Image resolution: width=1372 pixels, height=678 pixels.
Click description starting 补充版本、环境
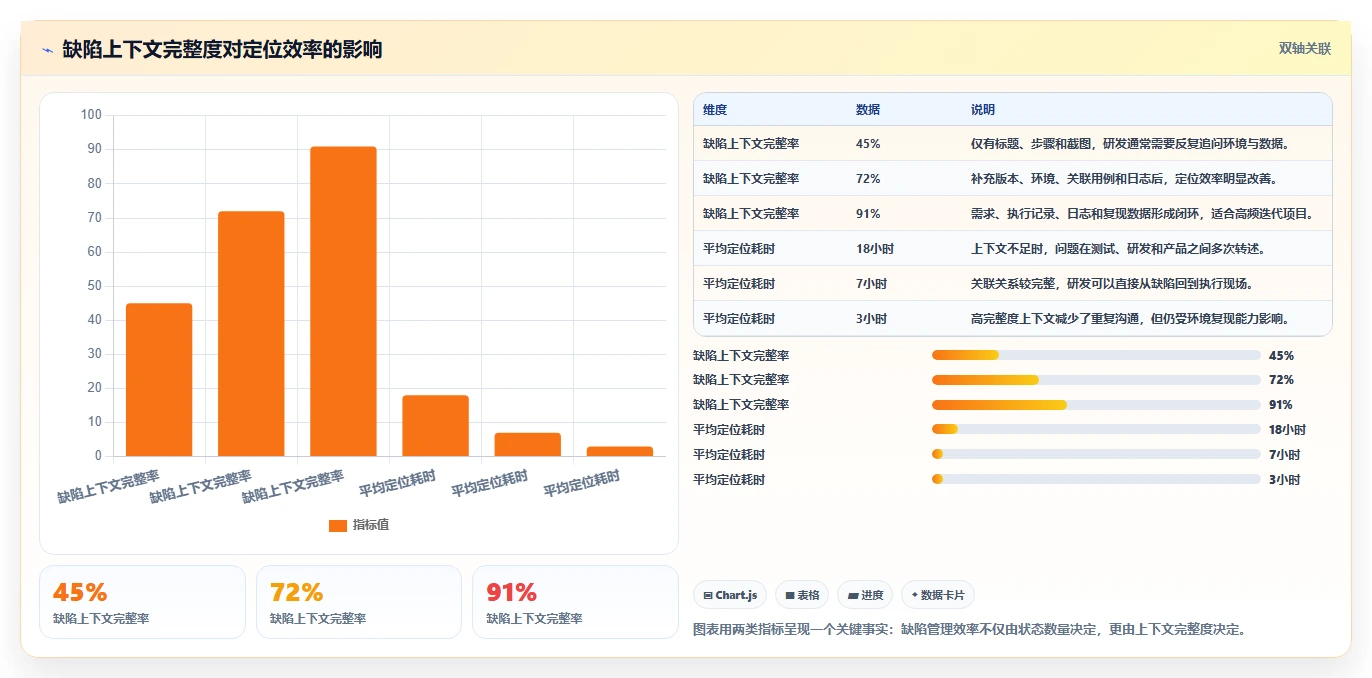[1125, 179]
